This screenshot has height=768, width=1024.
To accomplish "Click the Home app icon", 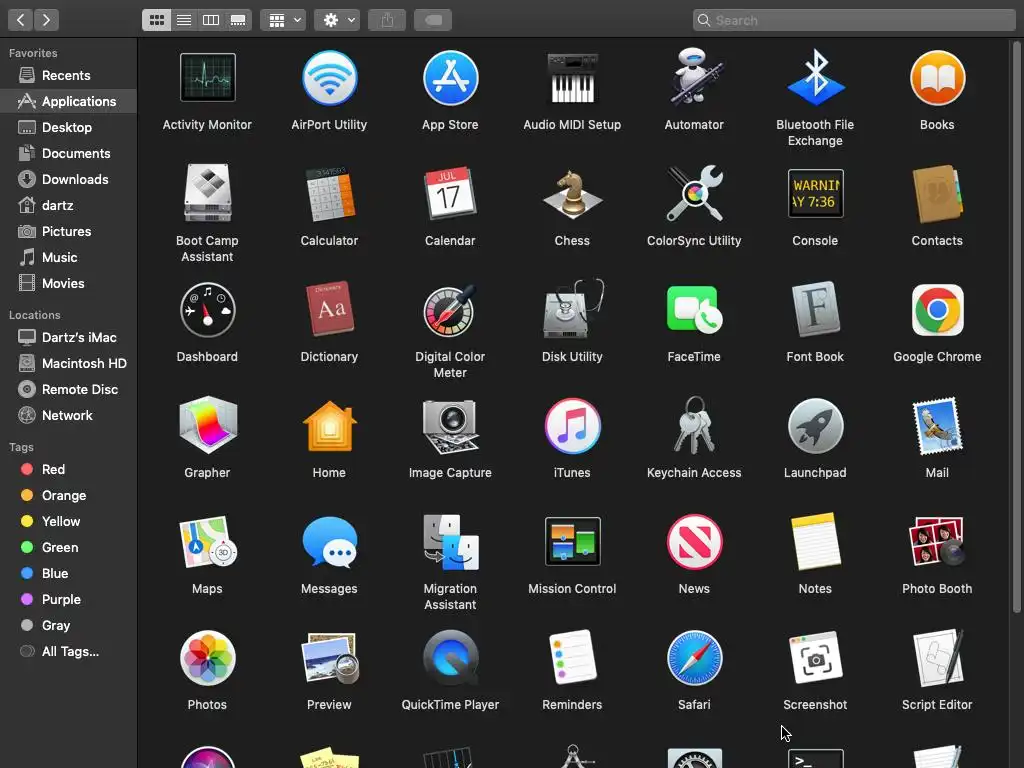I will click(x=330, y=425).
